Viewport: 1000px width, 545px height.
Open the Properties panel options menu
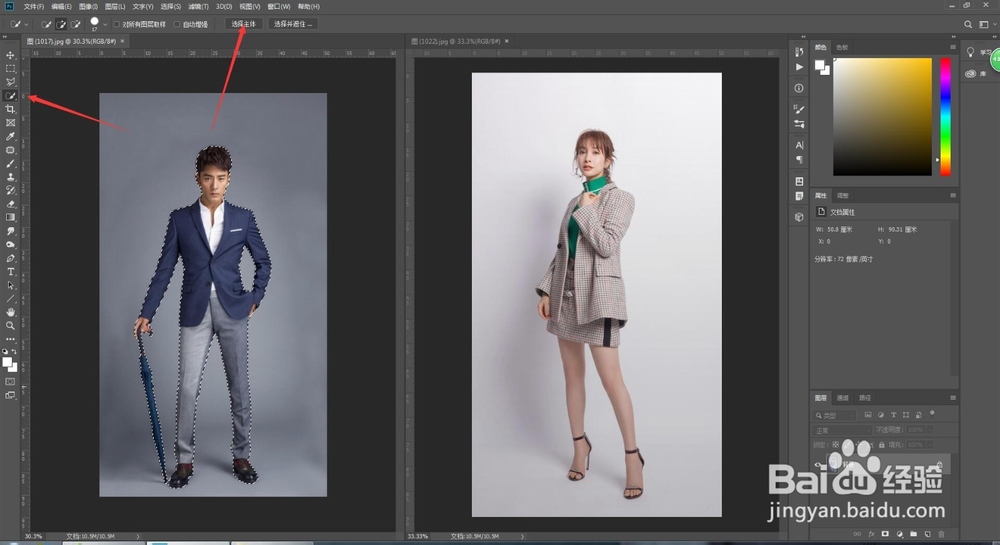pyautogui.click(x=953, y=195)
